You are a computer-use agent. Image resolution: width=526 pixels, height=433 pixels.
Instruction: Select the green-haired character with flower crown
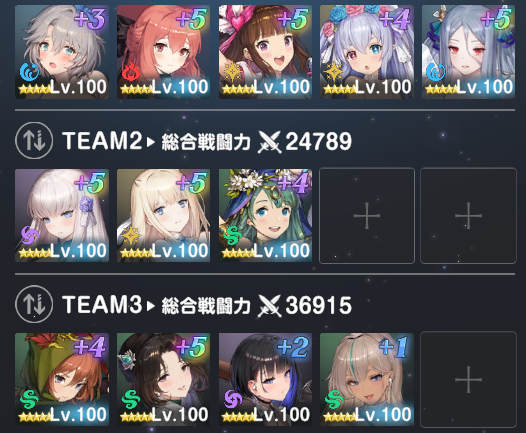(x=265, y=215)
